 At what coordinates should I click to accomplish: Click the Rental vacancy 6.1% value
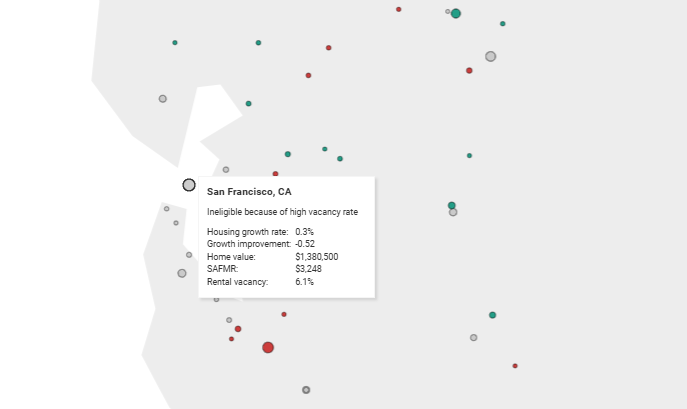(x=305, y=282)
